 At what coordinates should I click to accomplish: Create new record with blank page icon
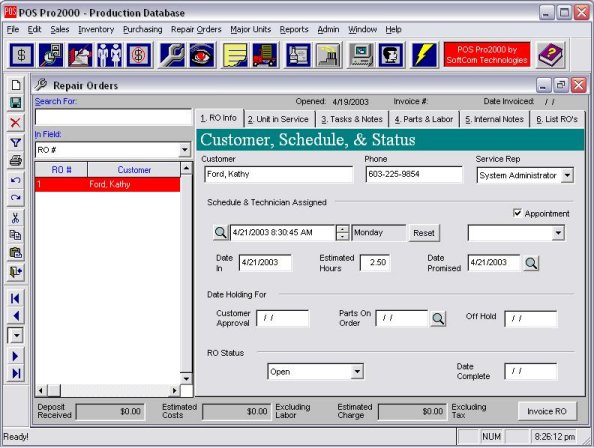16,85
